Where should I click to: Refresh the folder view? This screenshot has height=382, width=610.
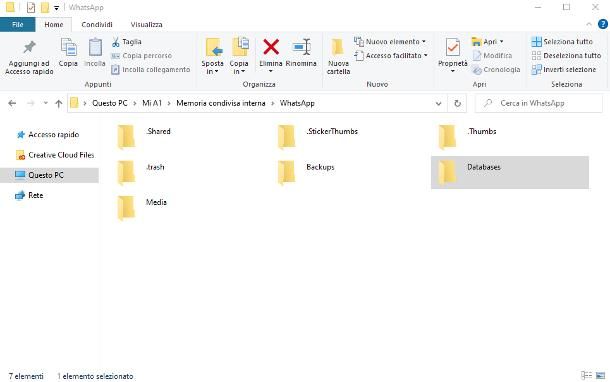[458, 103]
